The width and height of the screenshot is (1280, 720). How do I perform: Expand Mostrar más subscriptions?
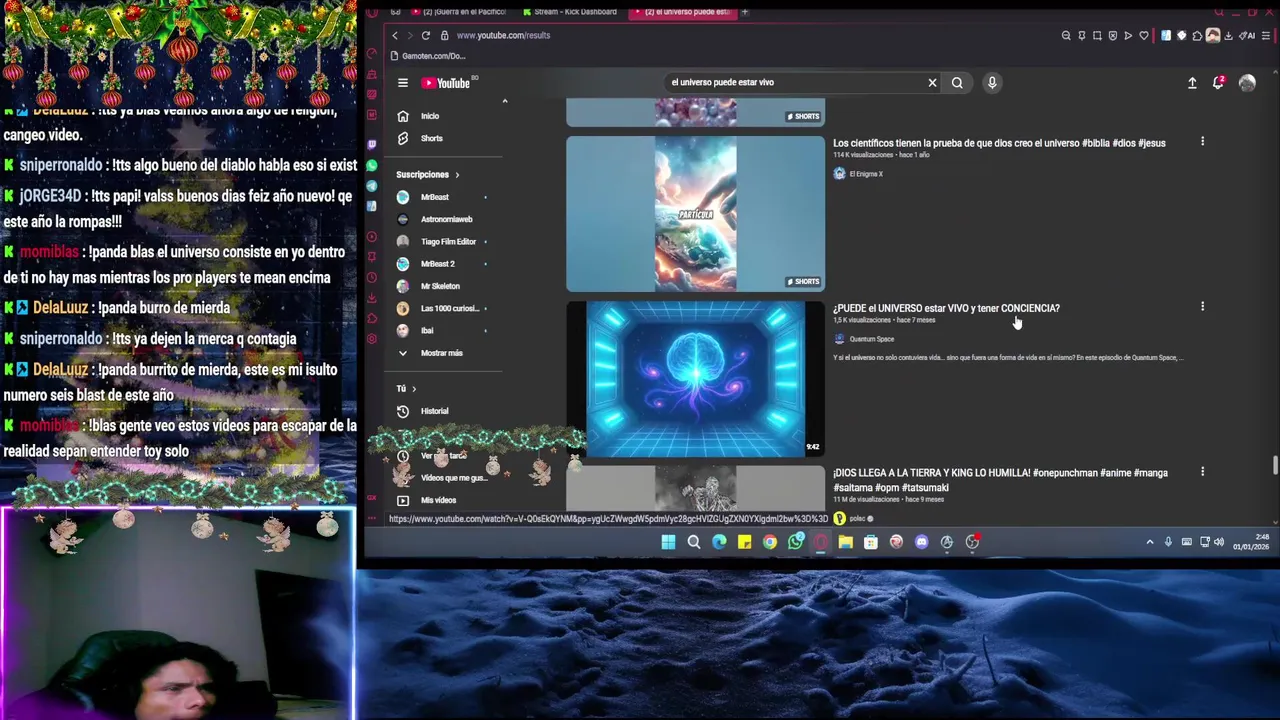point(440,353)
